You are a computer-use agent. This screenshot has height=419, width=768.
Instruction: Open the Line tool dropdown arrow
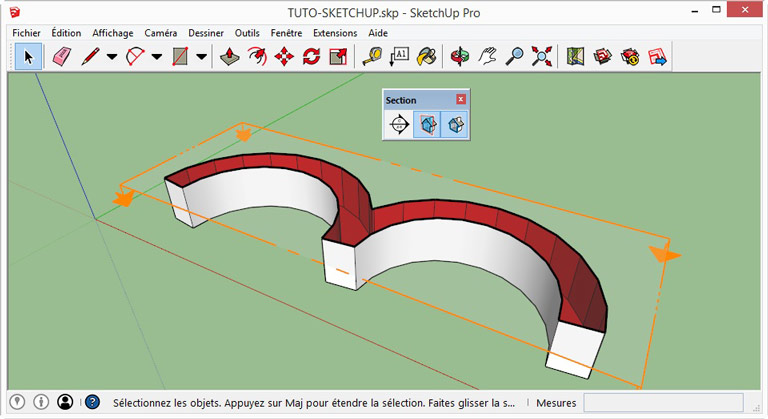tap(112, 57)
